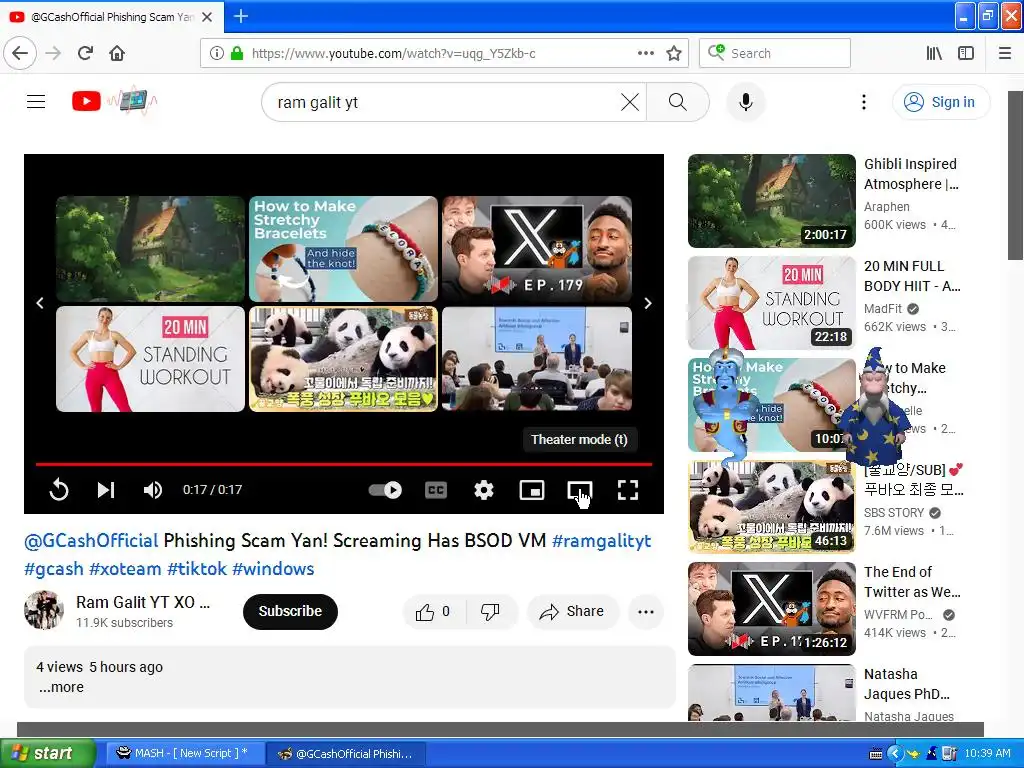Bookmark this page with the star icon
The height and width of the screenshot is (768, 1024).
click(674, 53)
